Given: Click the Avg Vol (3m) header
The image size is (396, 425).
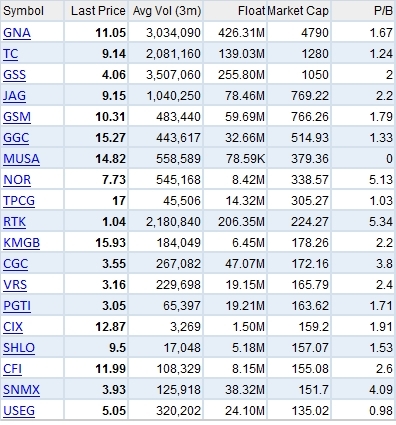Looking at the screenshot, I should coord(167,11).
